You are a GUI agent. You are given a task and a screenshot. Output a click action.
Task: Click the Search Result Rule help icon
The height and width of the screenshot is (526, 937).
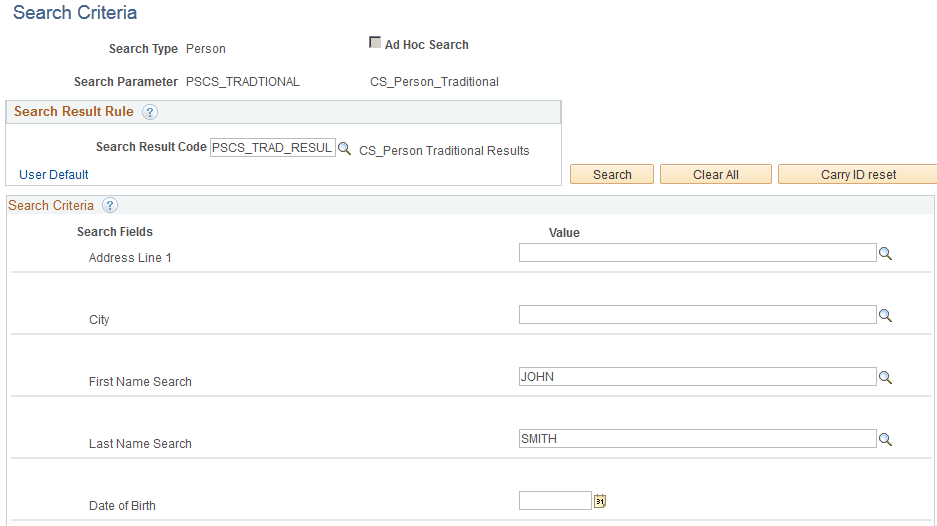150,112
